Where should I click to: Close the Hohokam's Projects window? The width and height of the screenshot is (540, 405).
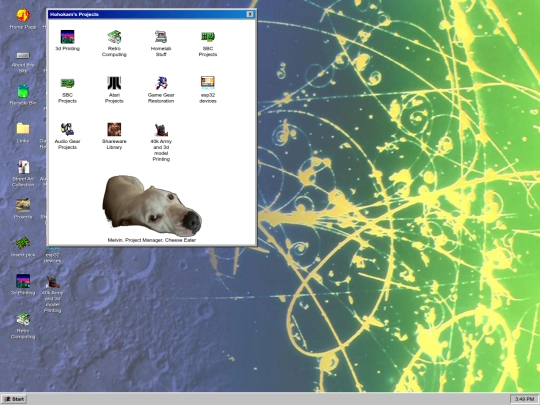[x=250, y=14]
